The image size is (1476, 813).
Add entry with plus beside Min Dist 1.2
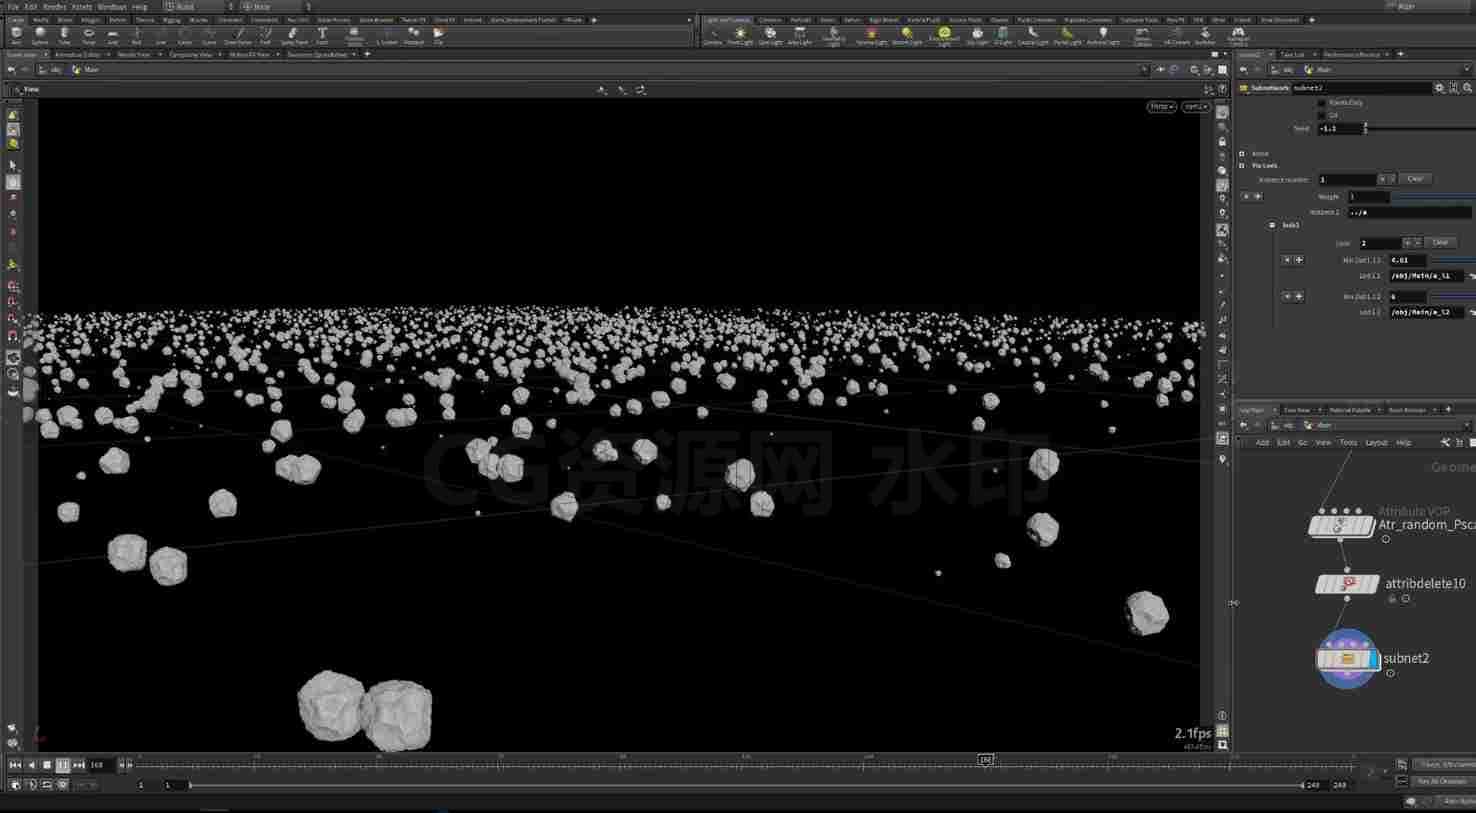click(1299, 296)
